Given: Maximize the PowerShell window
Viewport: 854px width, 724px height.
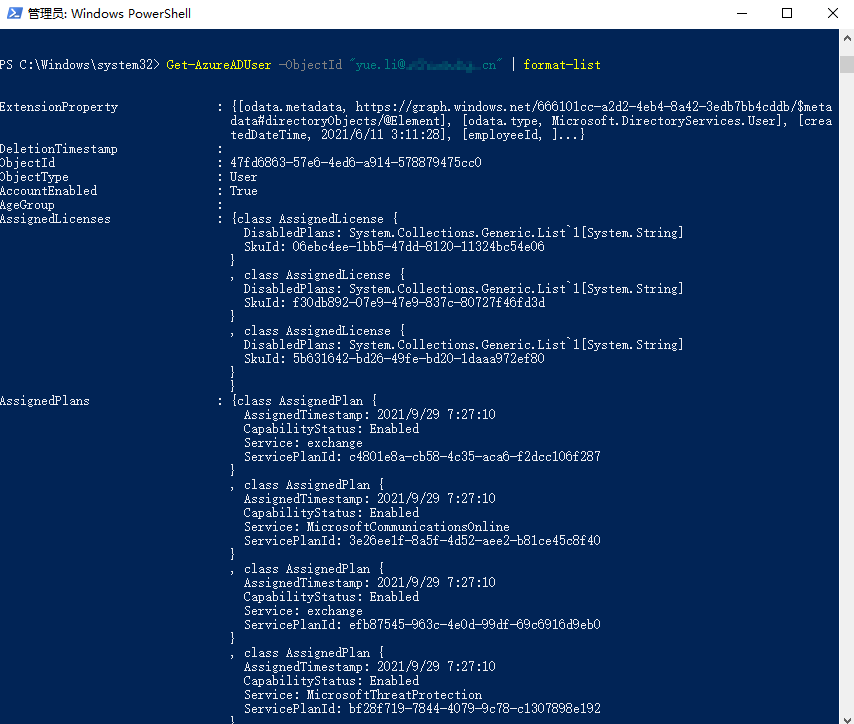Looking at the screenshot, I should click(x=787, y=14).
